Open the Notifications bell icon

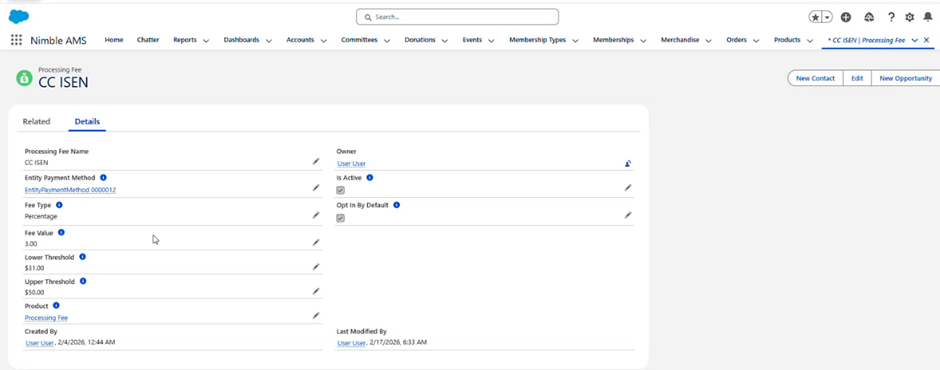[927, 17]
